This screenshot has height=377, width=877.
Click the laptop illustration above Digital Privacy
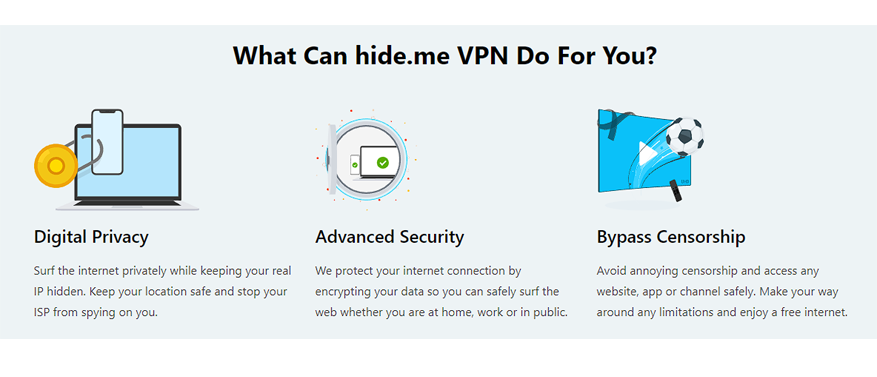(x=128, y=167)
